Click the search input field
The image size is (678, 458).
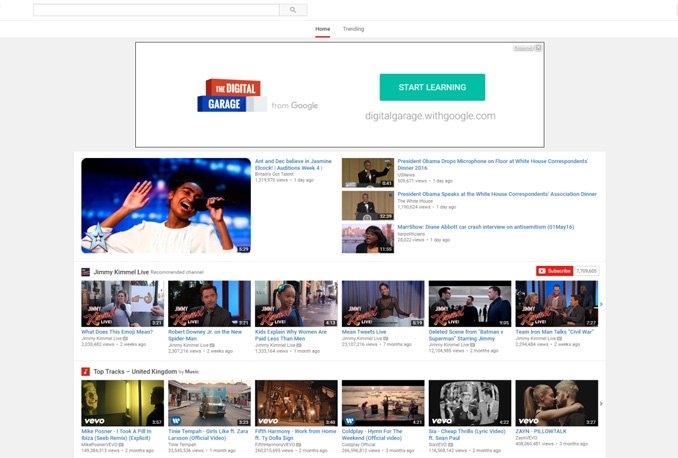[x=156, y=10]
